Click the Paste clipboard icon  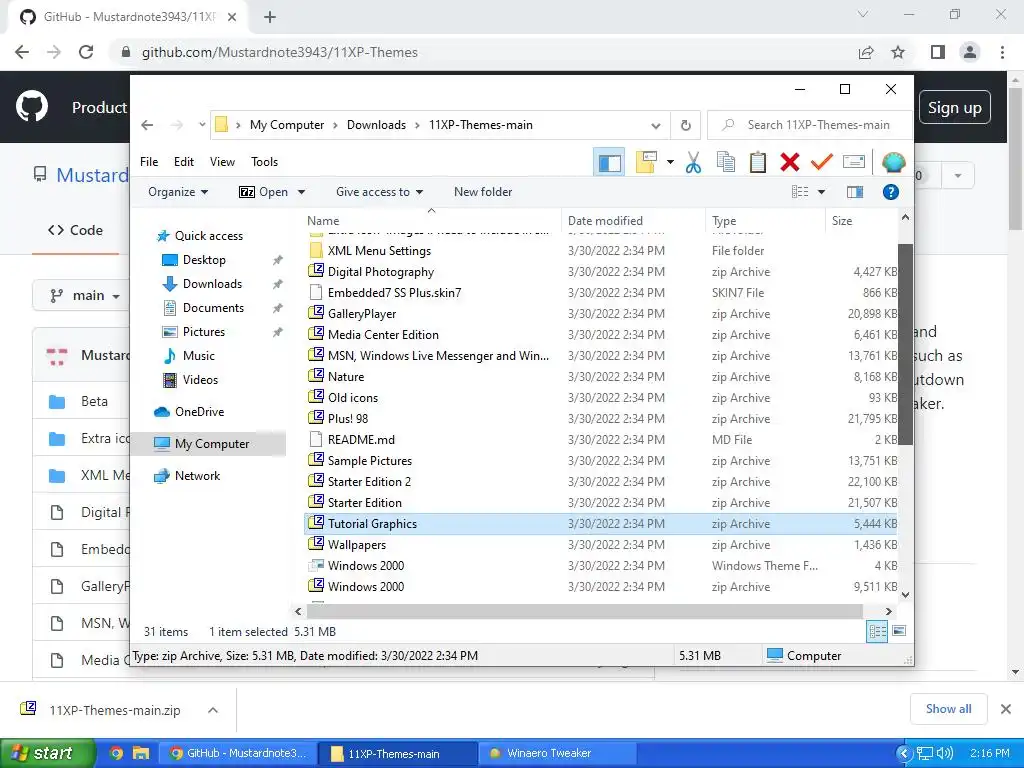(x=758, y=162)
